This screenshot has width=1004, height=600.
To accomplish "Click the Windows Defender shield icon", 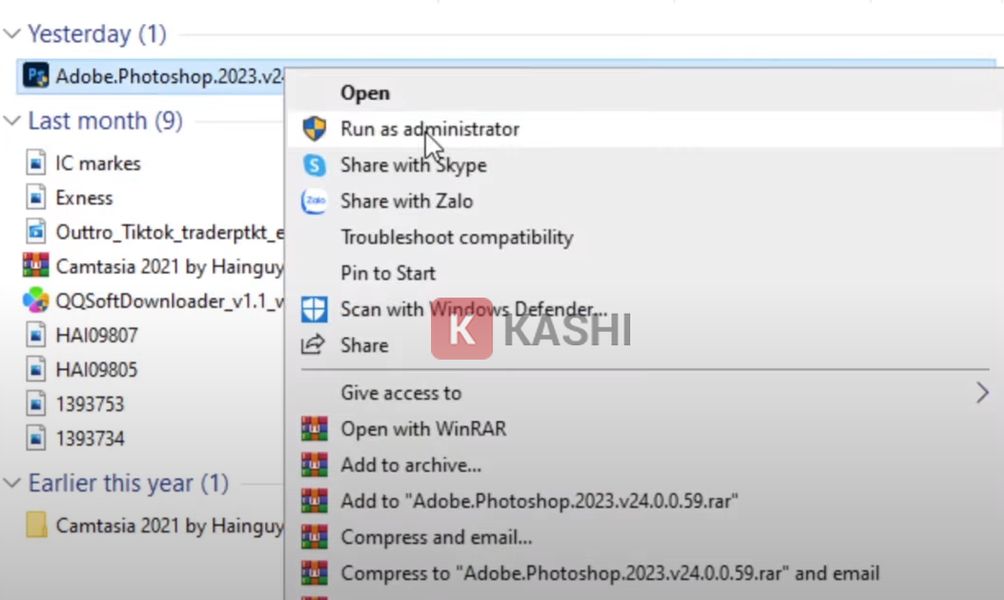I will pyautogui.click(x=314, y=309).
